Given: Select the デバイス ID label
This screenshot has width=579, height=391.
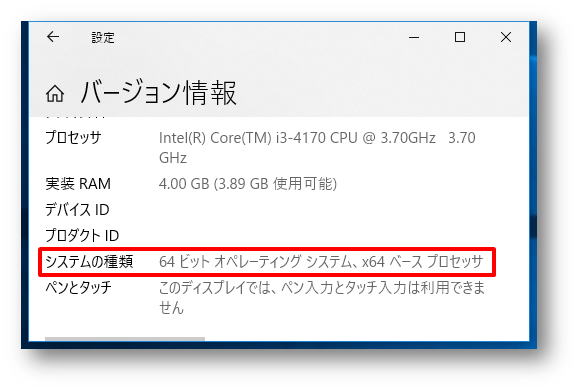Looking at the screenshot, I should [x=77, y=210].
